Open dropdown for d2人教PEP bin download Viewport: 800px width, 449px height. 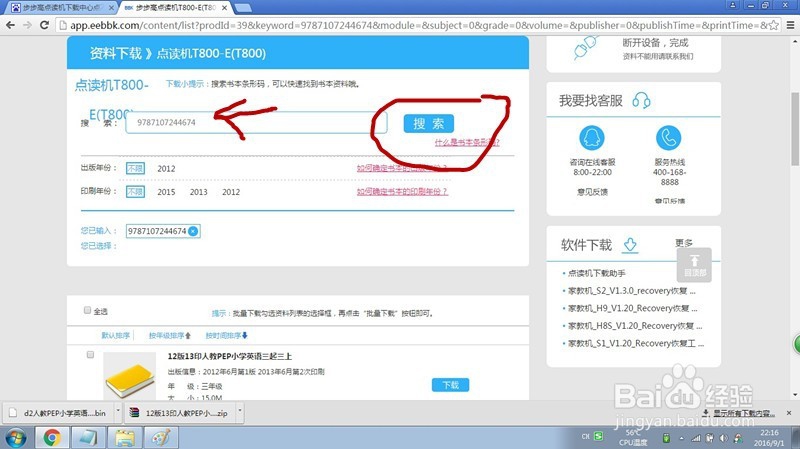point(118,412)
